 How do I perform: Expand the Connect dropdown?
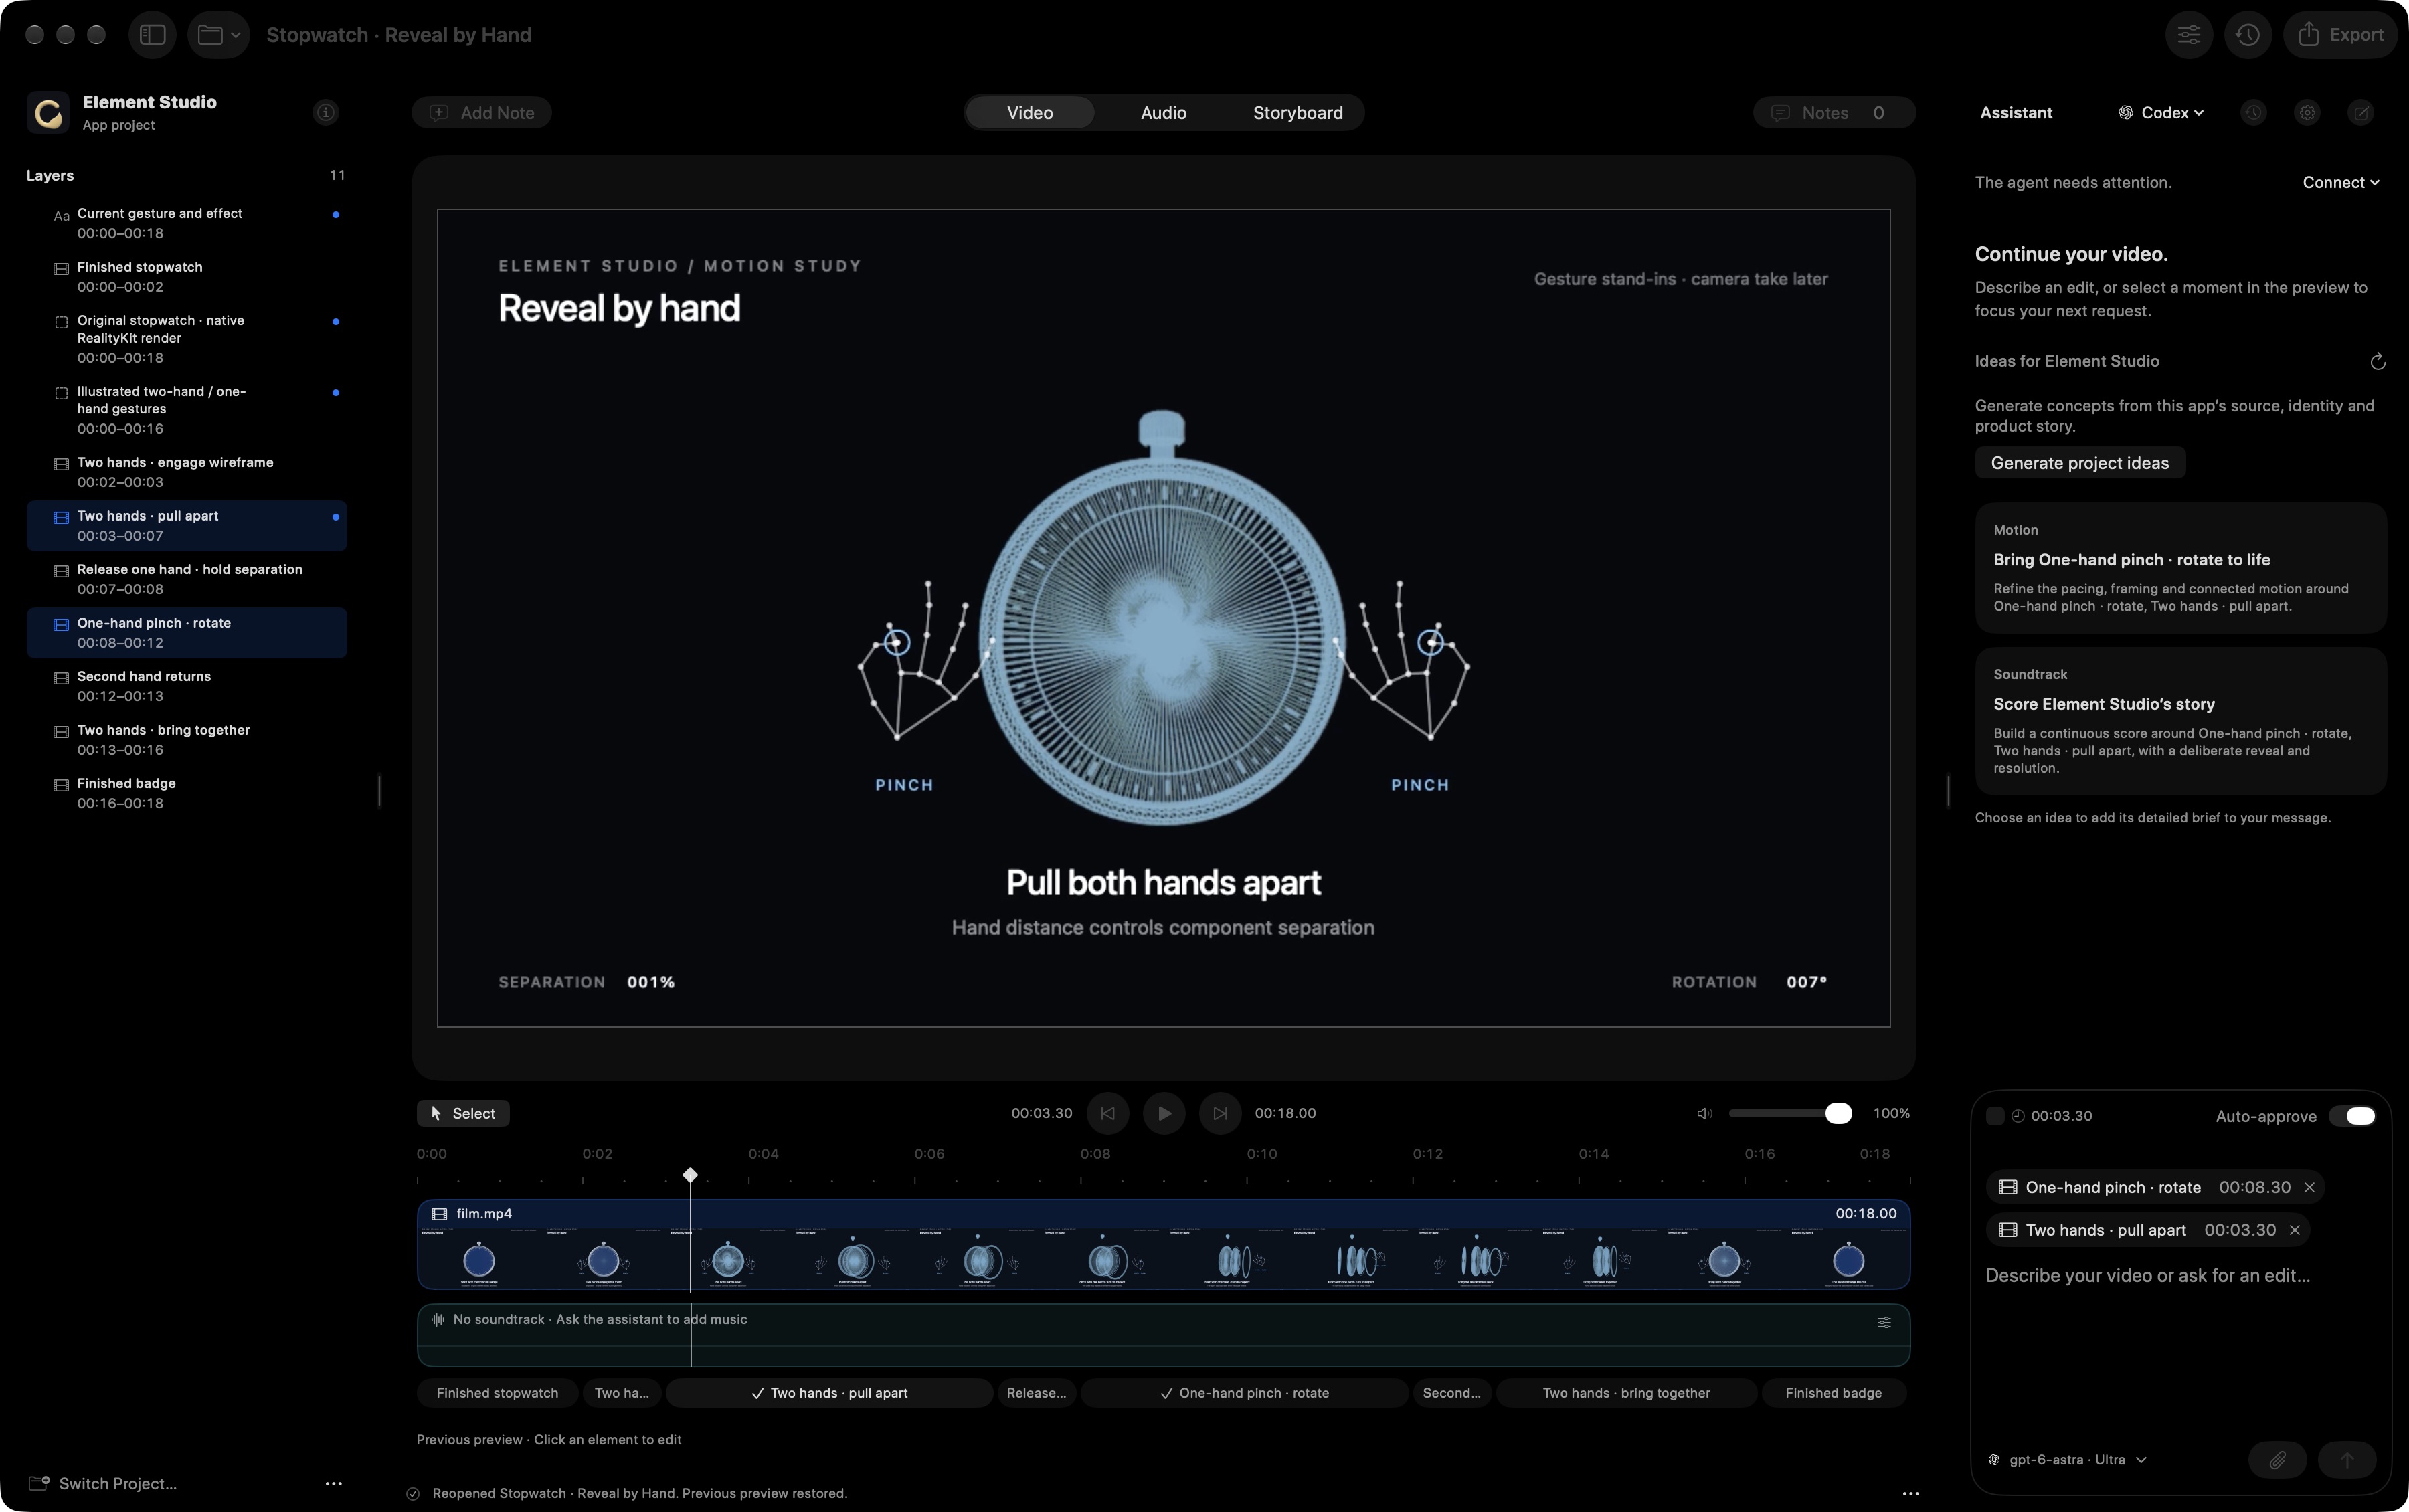(x=2340, y=182)
